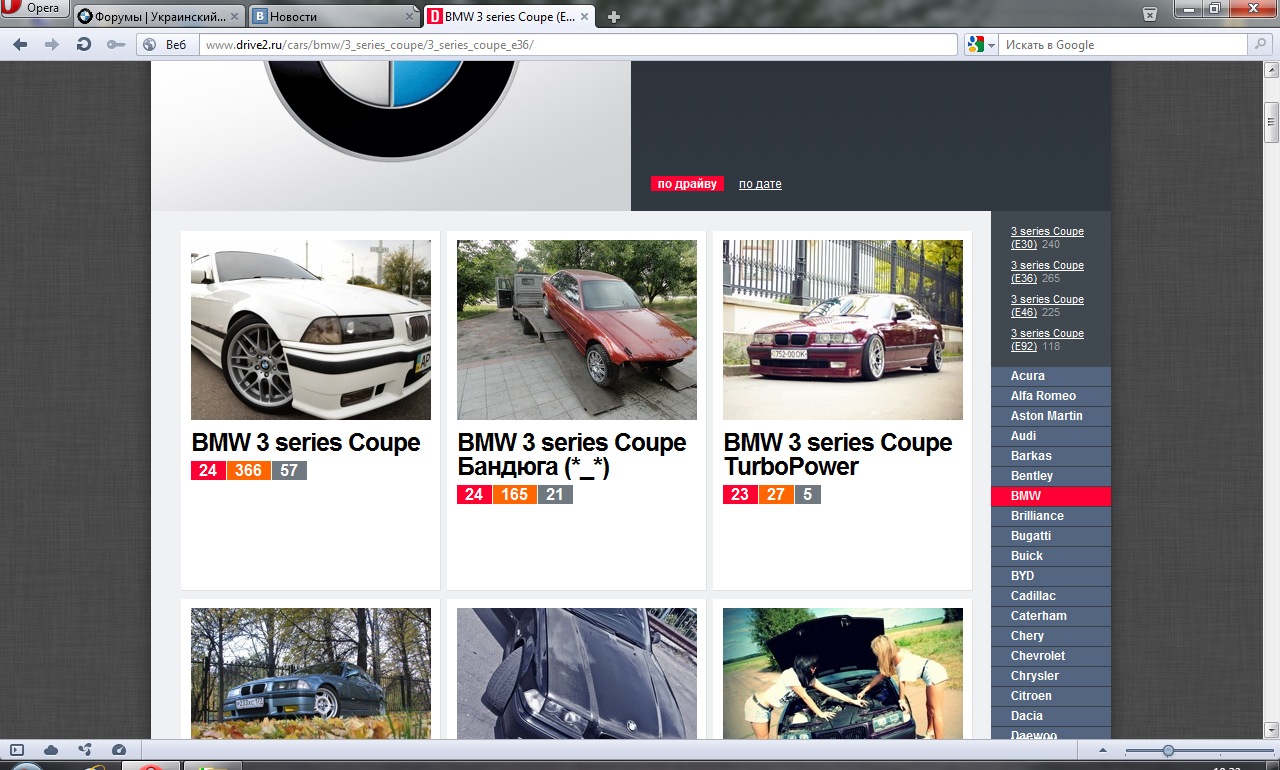Open the dark BMW hood close-up photo
The height and width of the screenshot is (770, 1280).
577,673
